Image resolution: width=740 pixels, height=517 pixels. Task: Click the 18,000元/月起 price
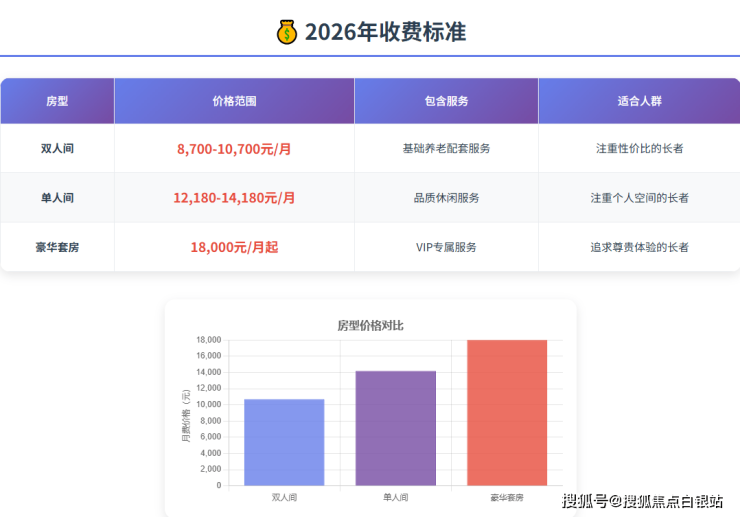coord(234,247)
